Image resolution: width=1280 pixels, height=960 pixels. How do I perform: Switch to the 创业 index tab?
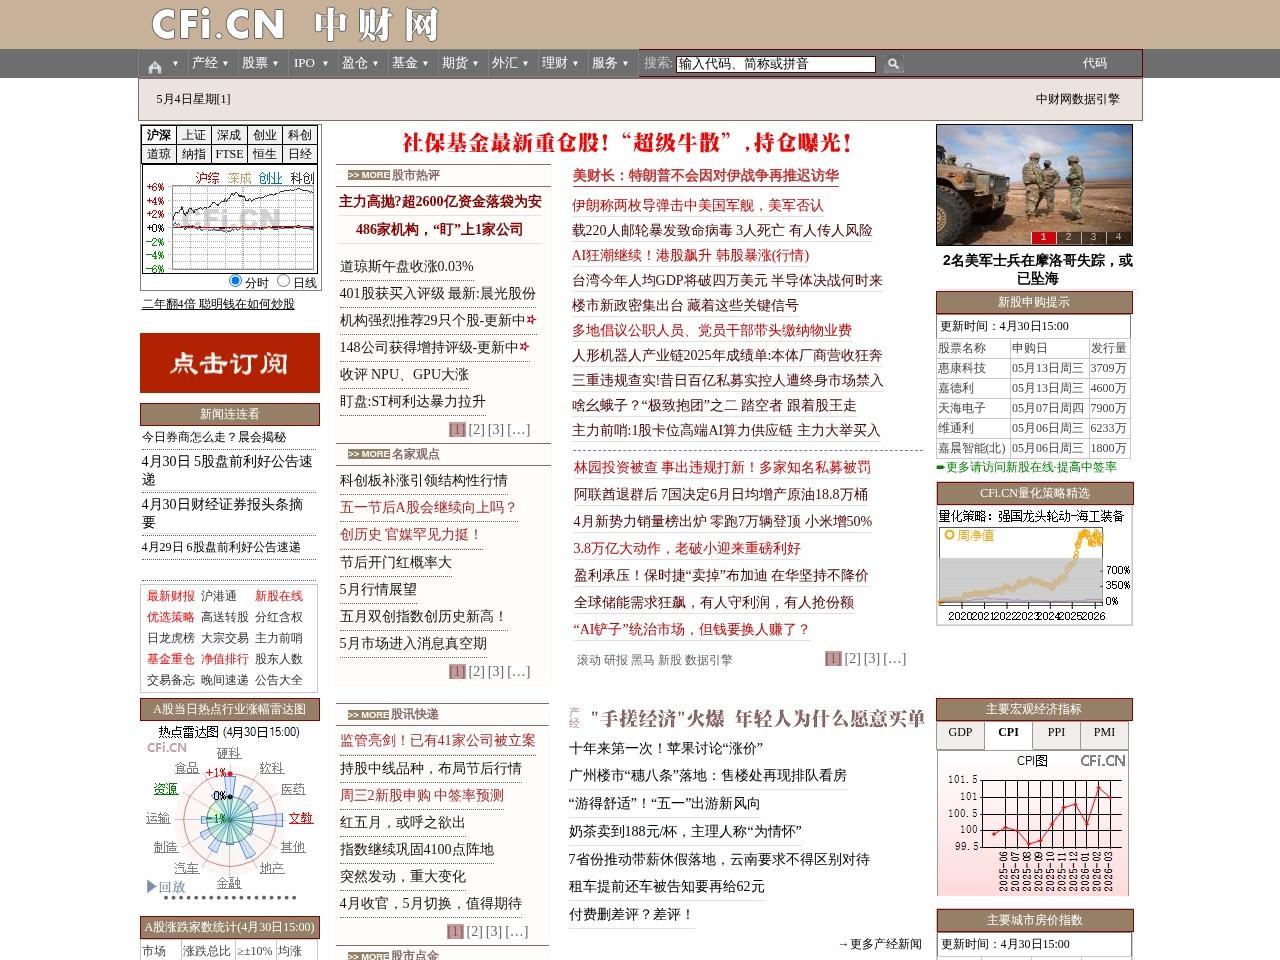(x=265, y=135)
